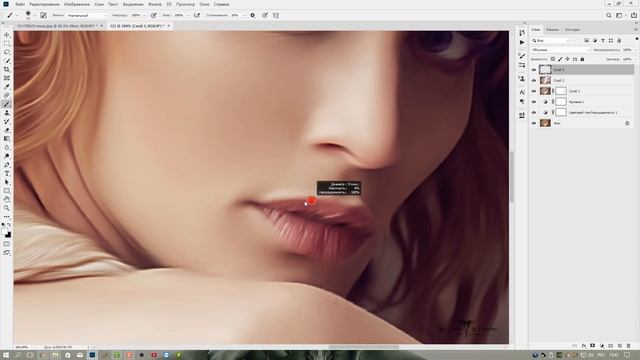
Task: Select the Hand tool
Action: click(x=7, y=200)
